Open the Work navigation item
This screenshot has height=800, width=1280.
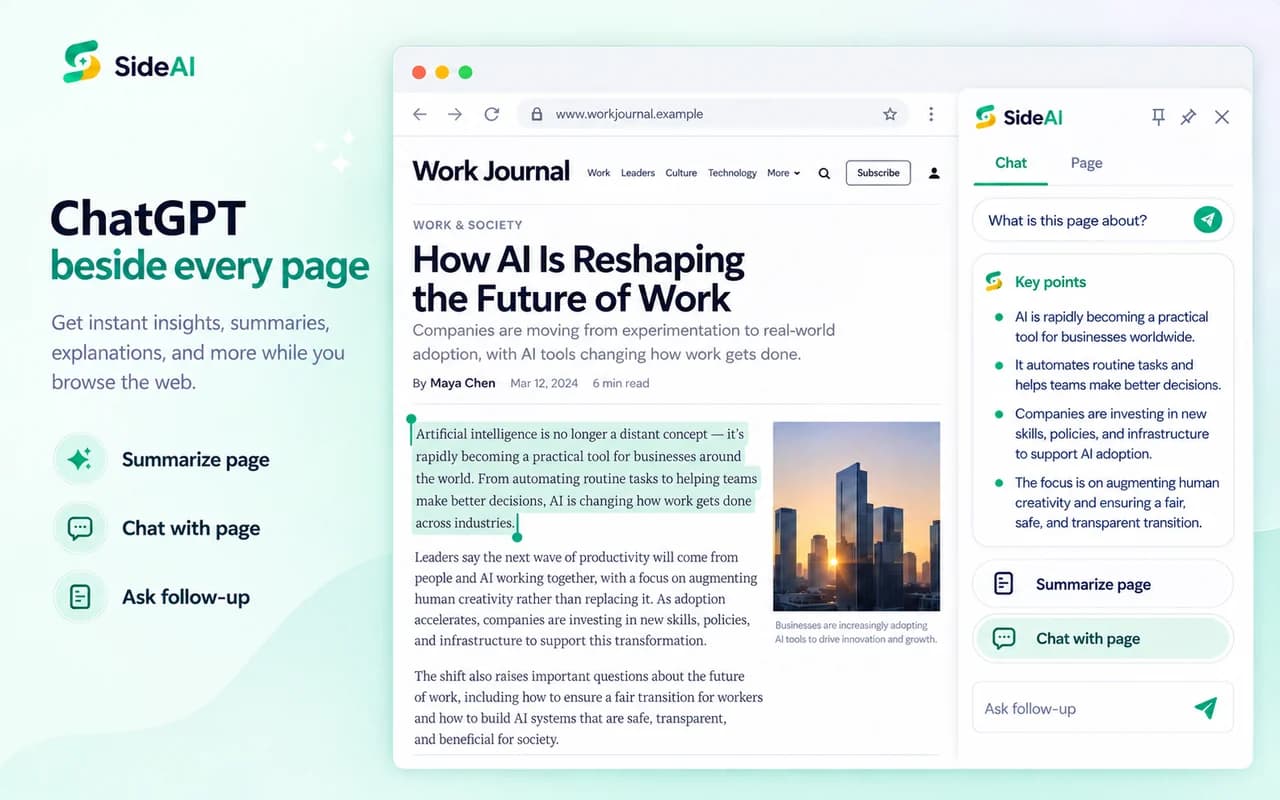click(598, 173)
